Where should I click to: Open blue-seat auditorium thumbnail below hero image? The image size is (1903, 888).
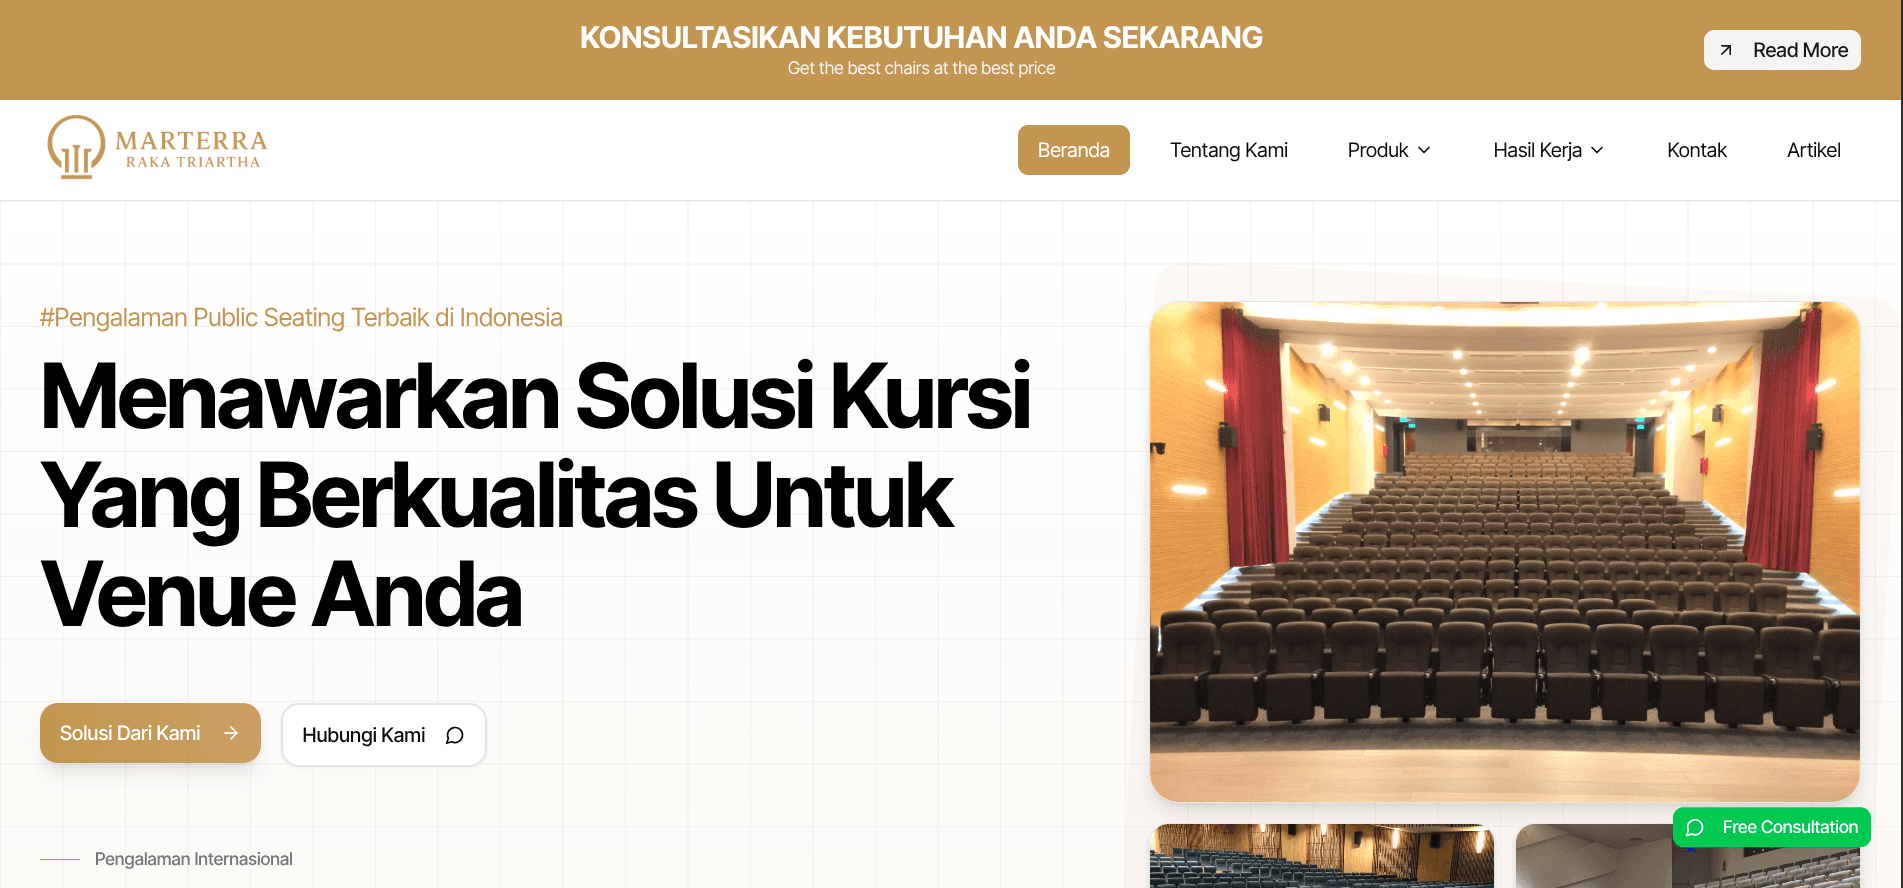click(x=1322, y=856)
